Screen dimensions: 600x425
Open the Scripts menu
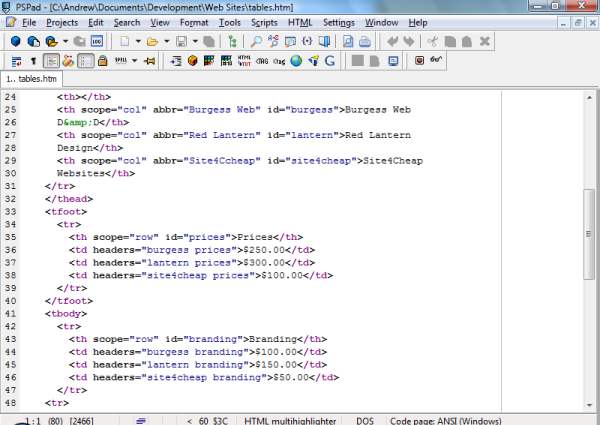point(264,23)
